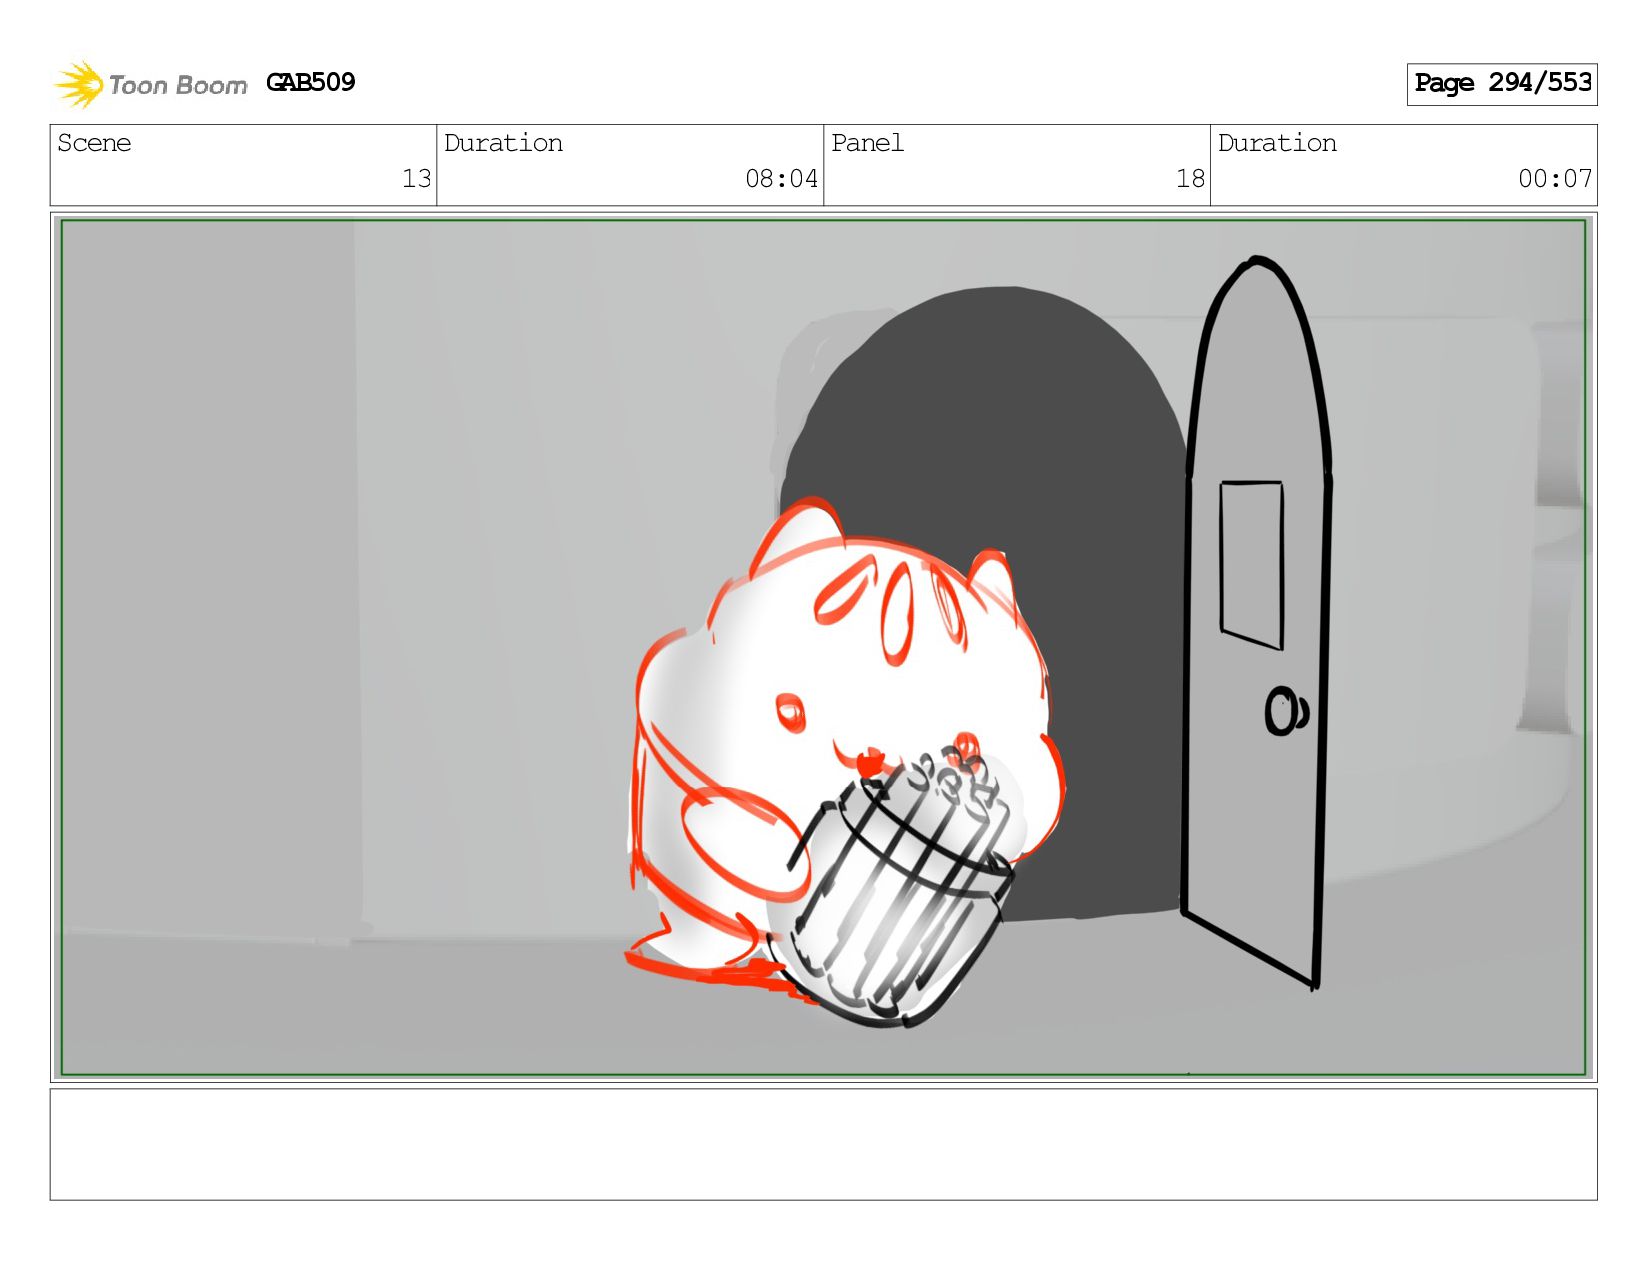The image size is (1650, 1275).
Task: Open the storyboard panel drawing of the hamster
Action: tap(823, 648)
